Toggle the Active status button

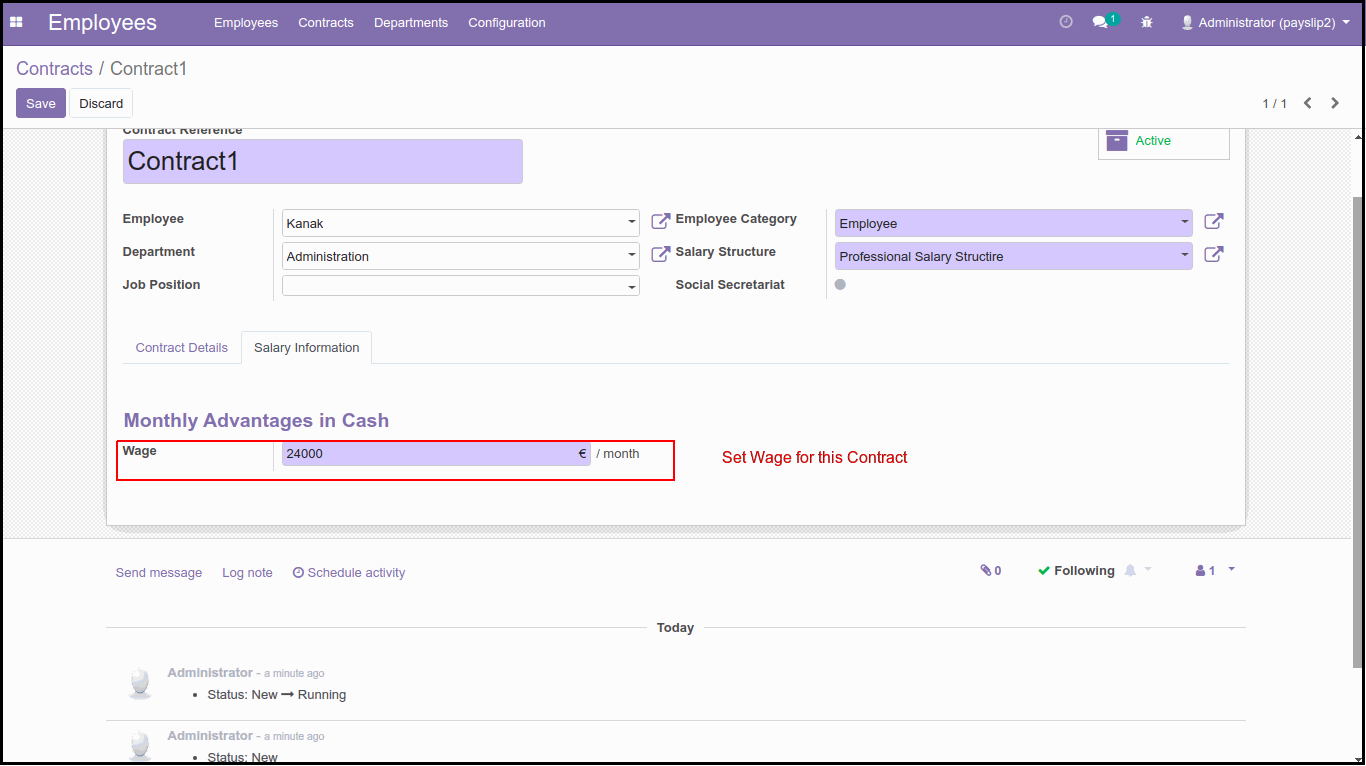1164,141
